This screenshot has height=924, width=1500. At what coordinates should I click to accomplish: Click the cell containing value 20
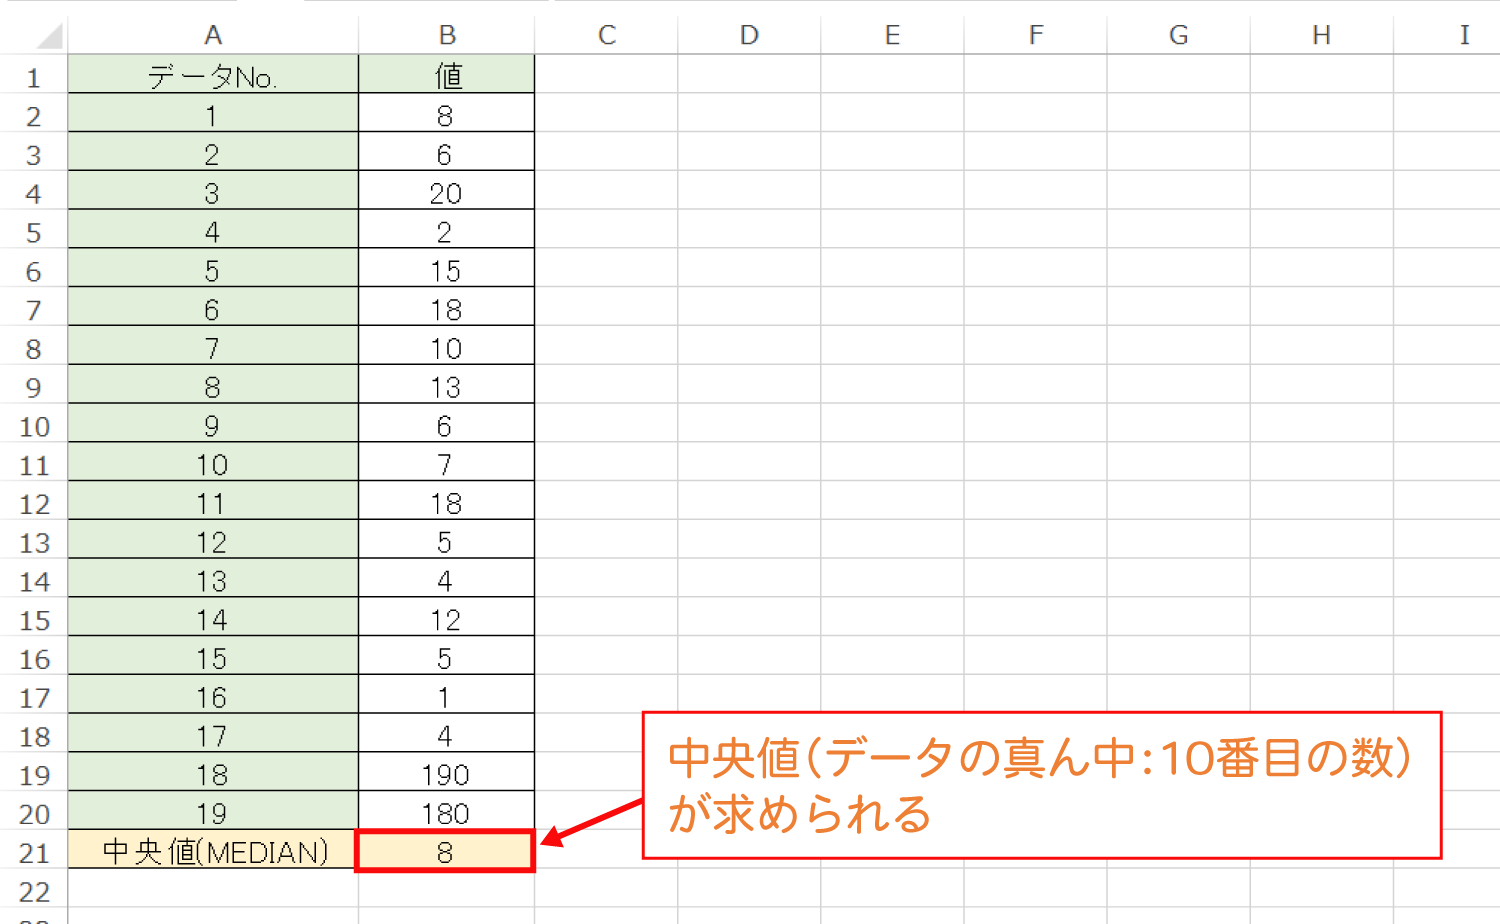[445, 190]
